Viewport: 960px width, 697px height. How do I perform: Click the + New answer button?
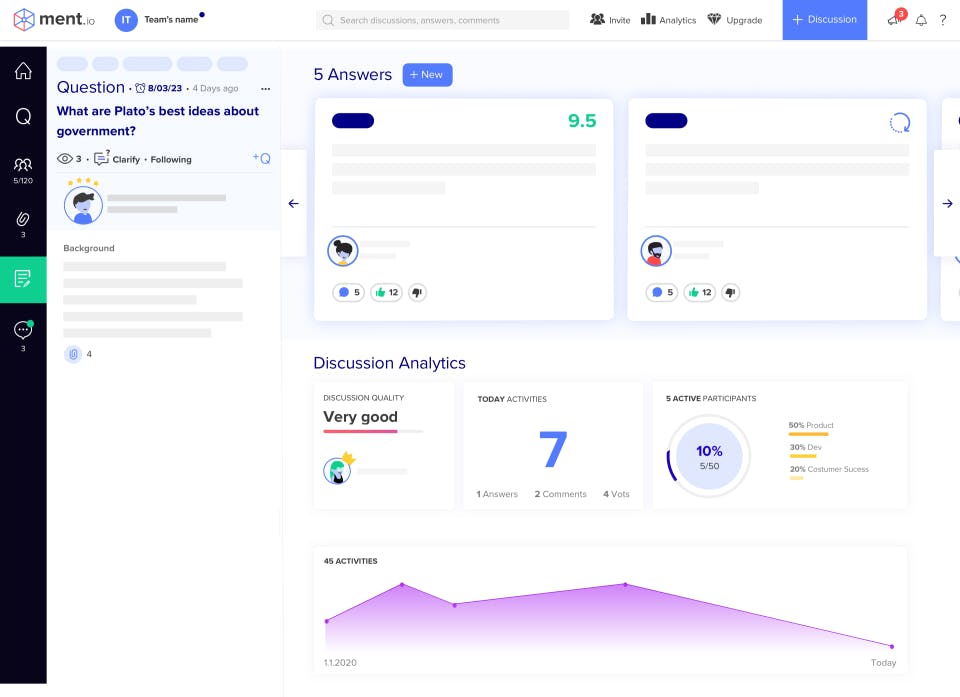click(x=427, y=75)
